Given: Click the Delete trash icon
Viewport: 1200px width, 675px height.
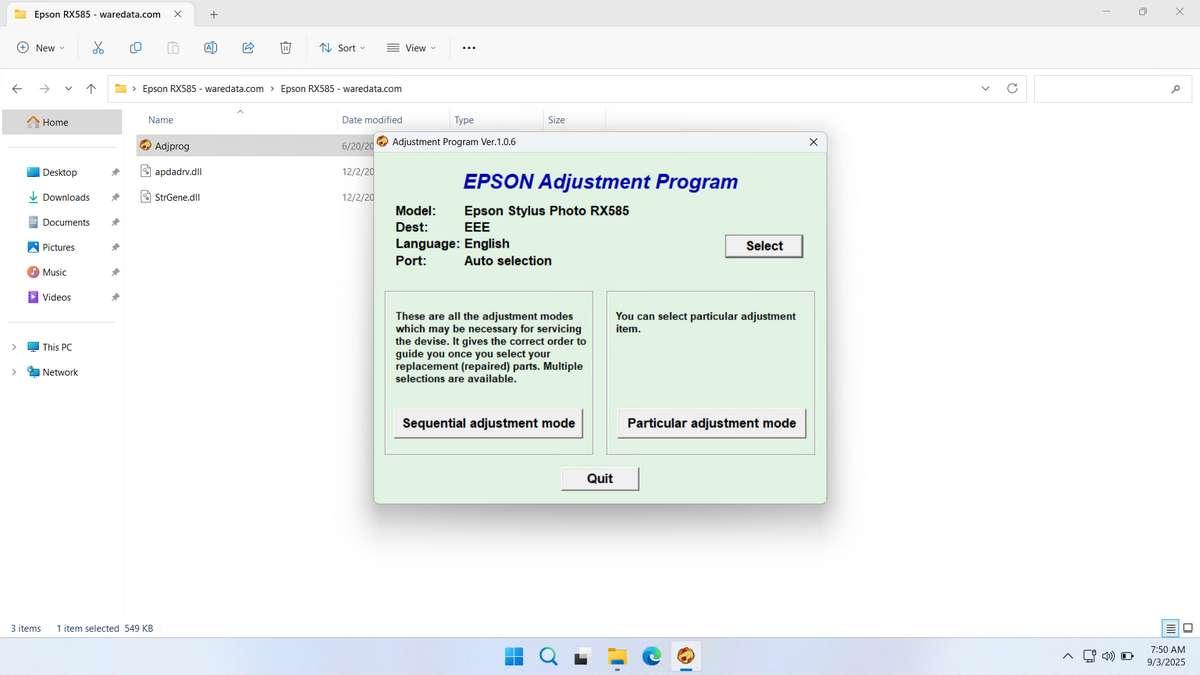Looking at the screenshot, I should click(285, 47).
